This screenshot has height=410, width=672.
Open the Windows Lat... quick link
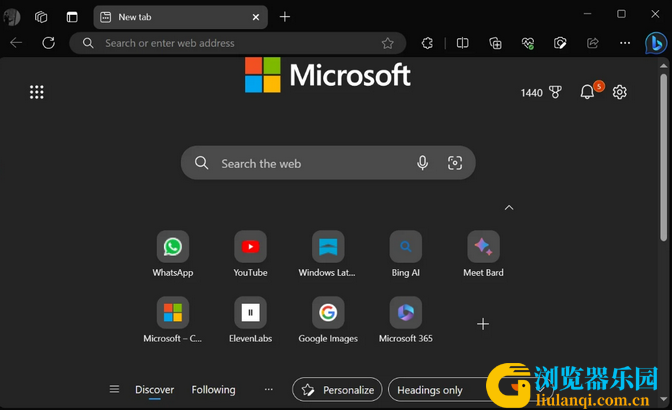coord(328,254)
